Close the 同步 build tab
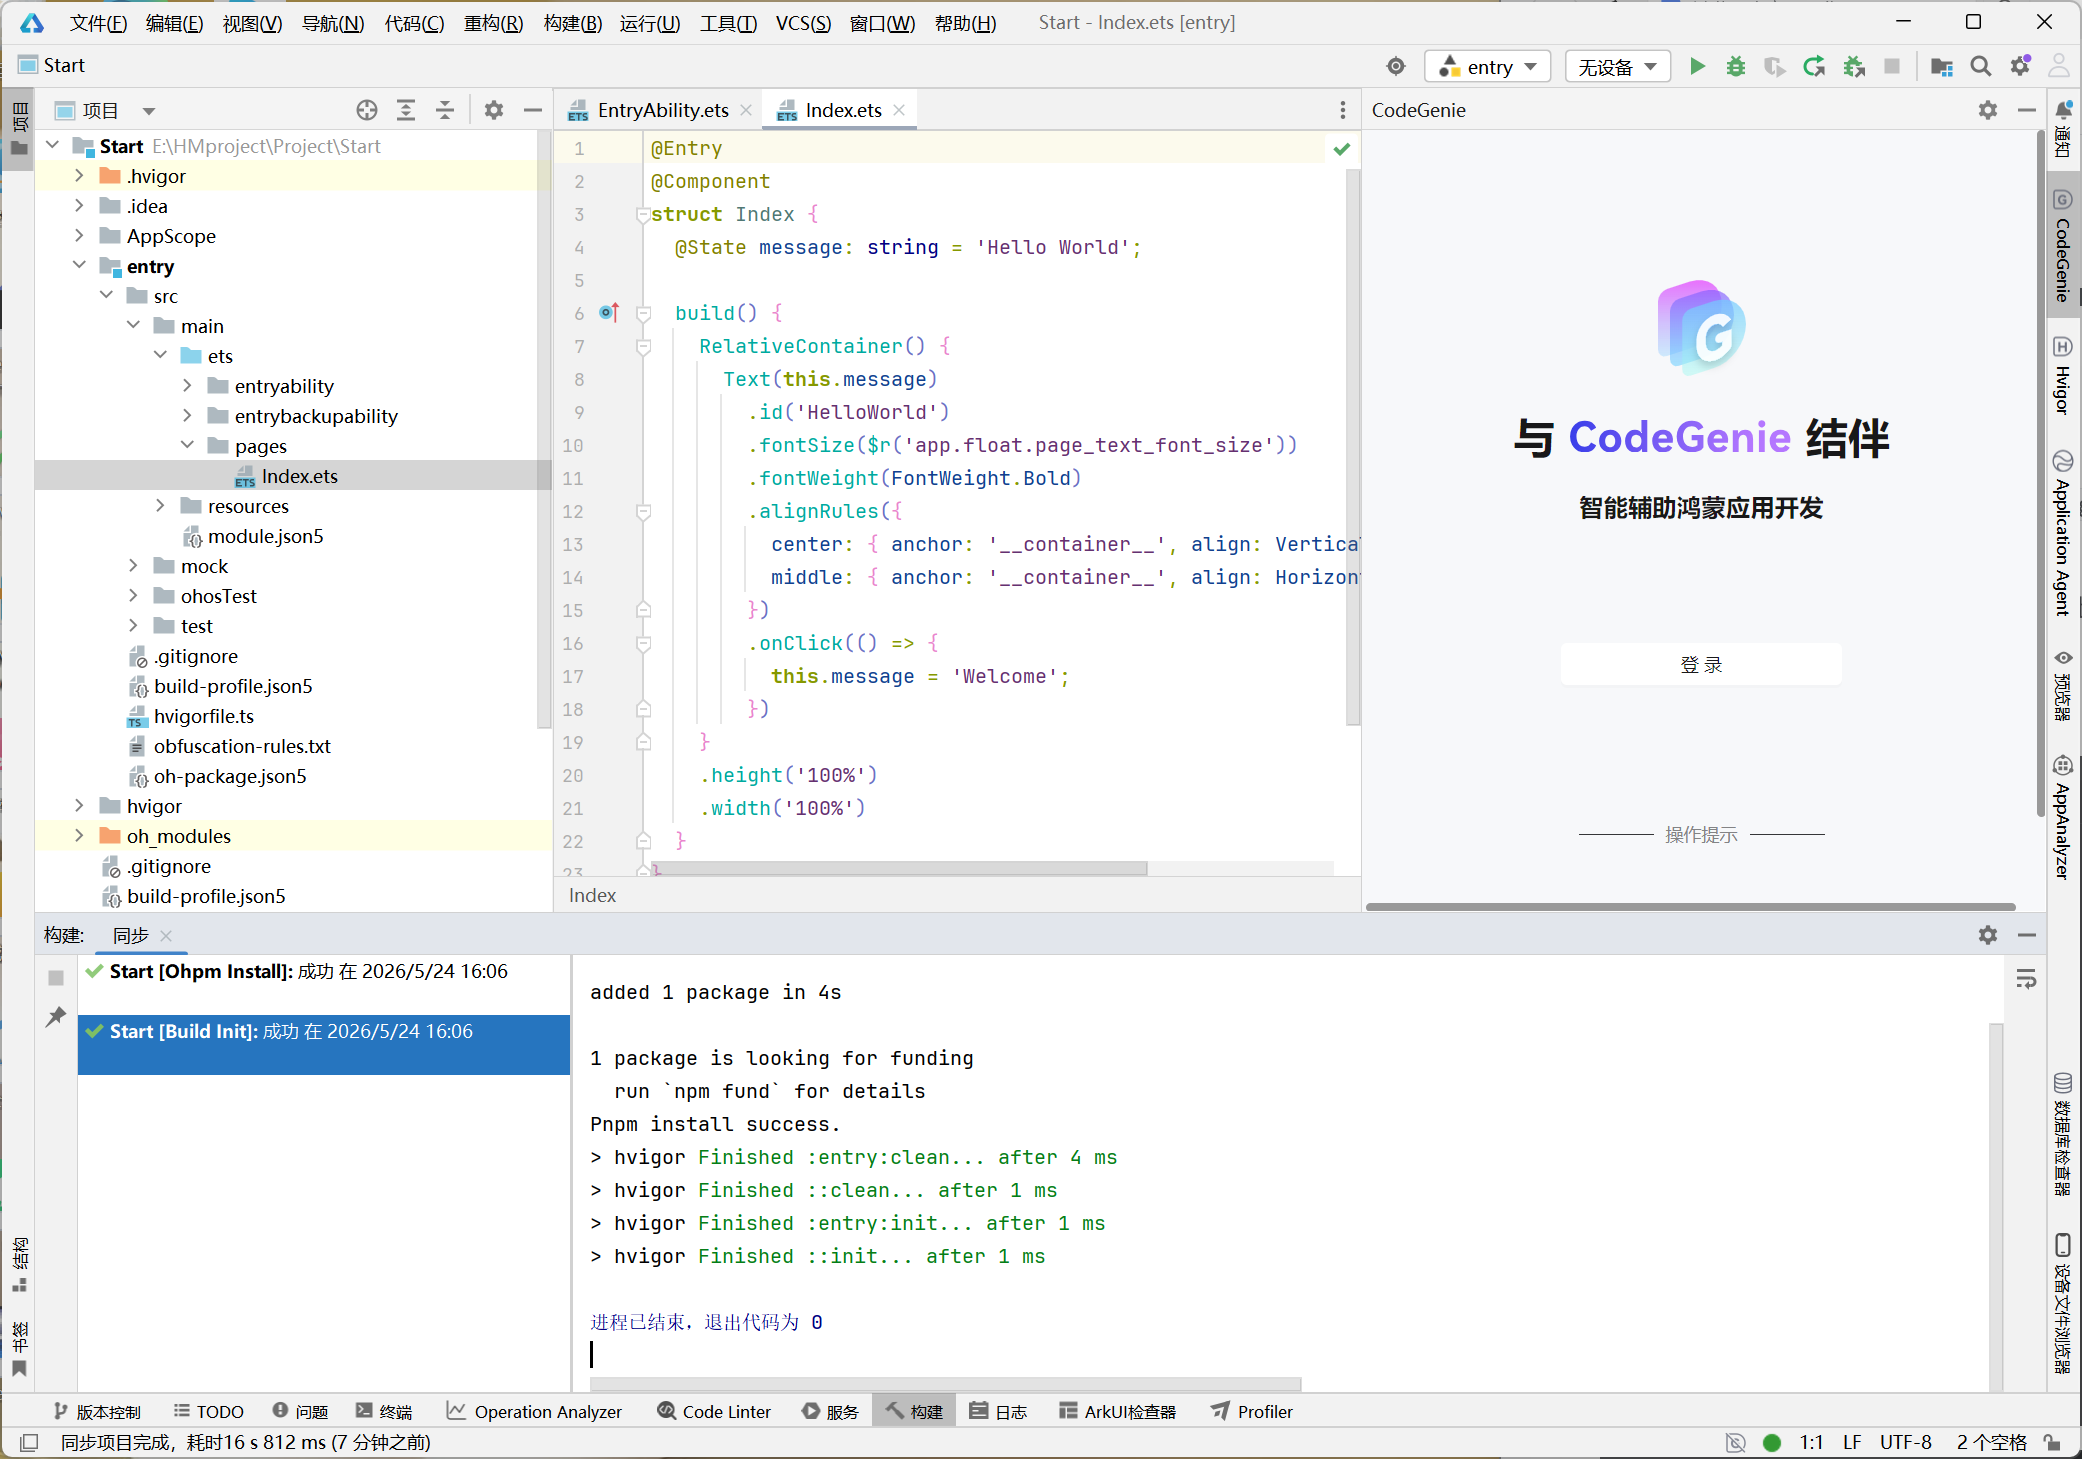Viewport: 2082px width, 1459px height. click(166, 936)
